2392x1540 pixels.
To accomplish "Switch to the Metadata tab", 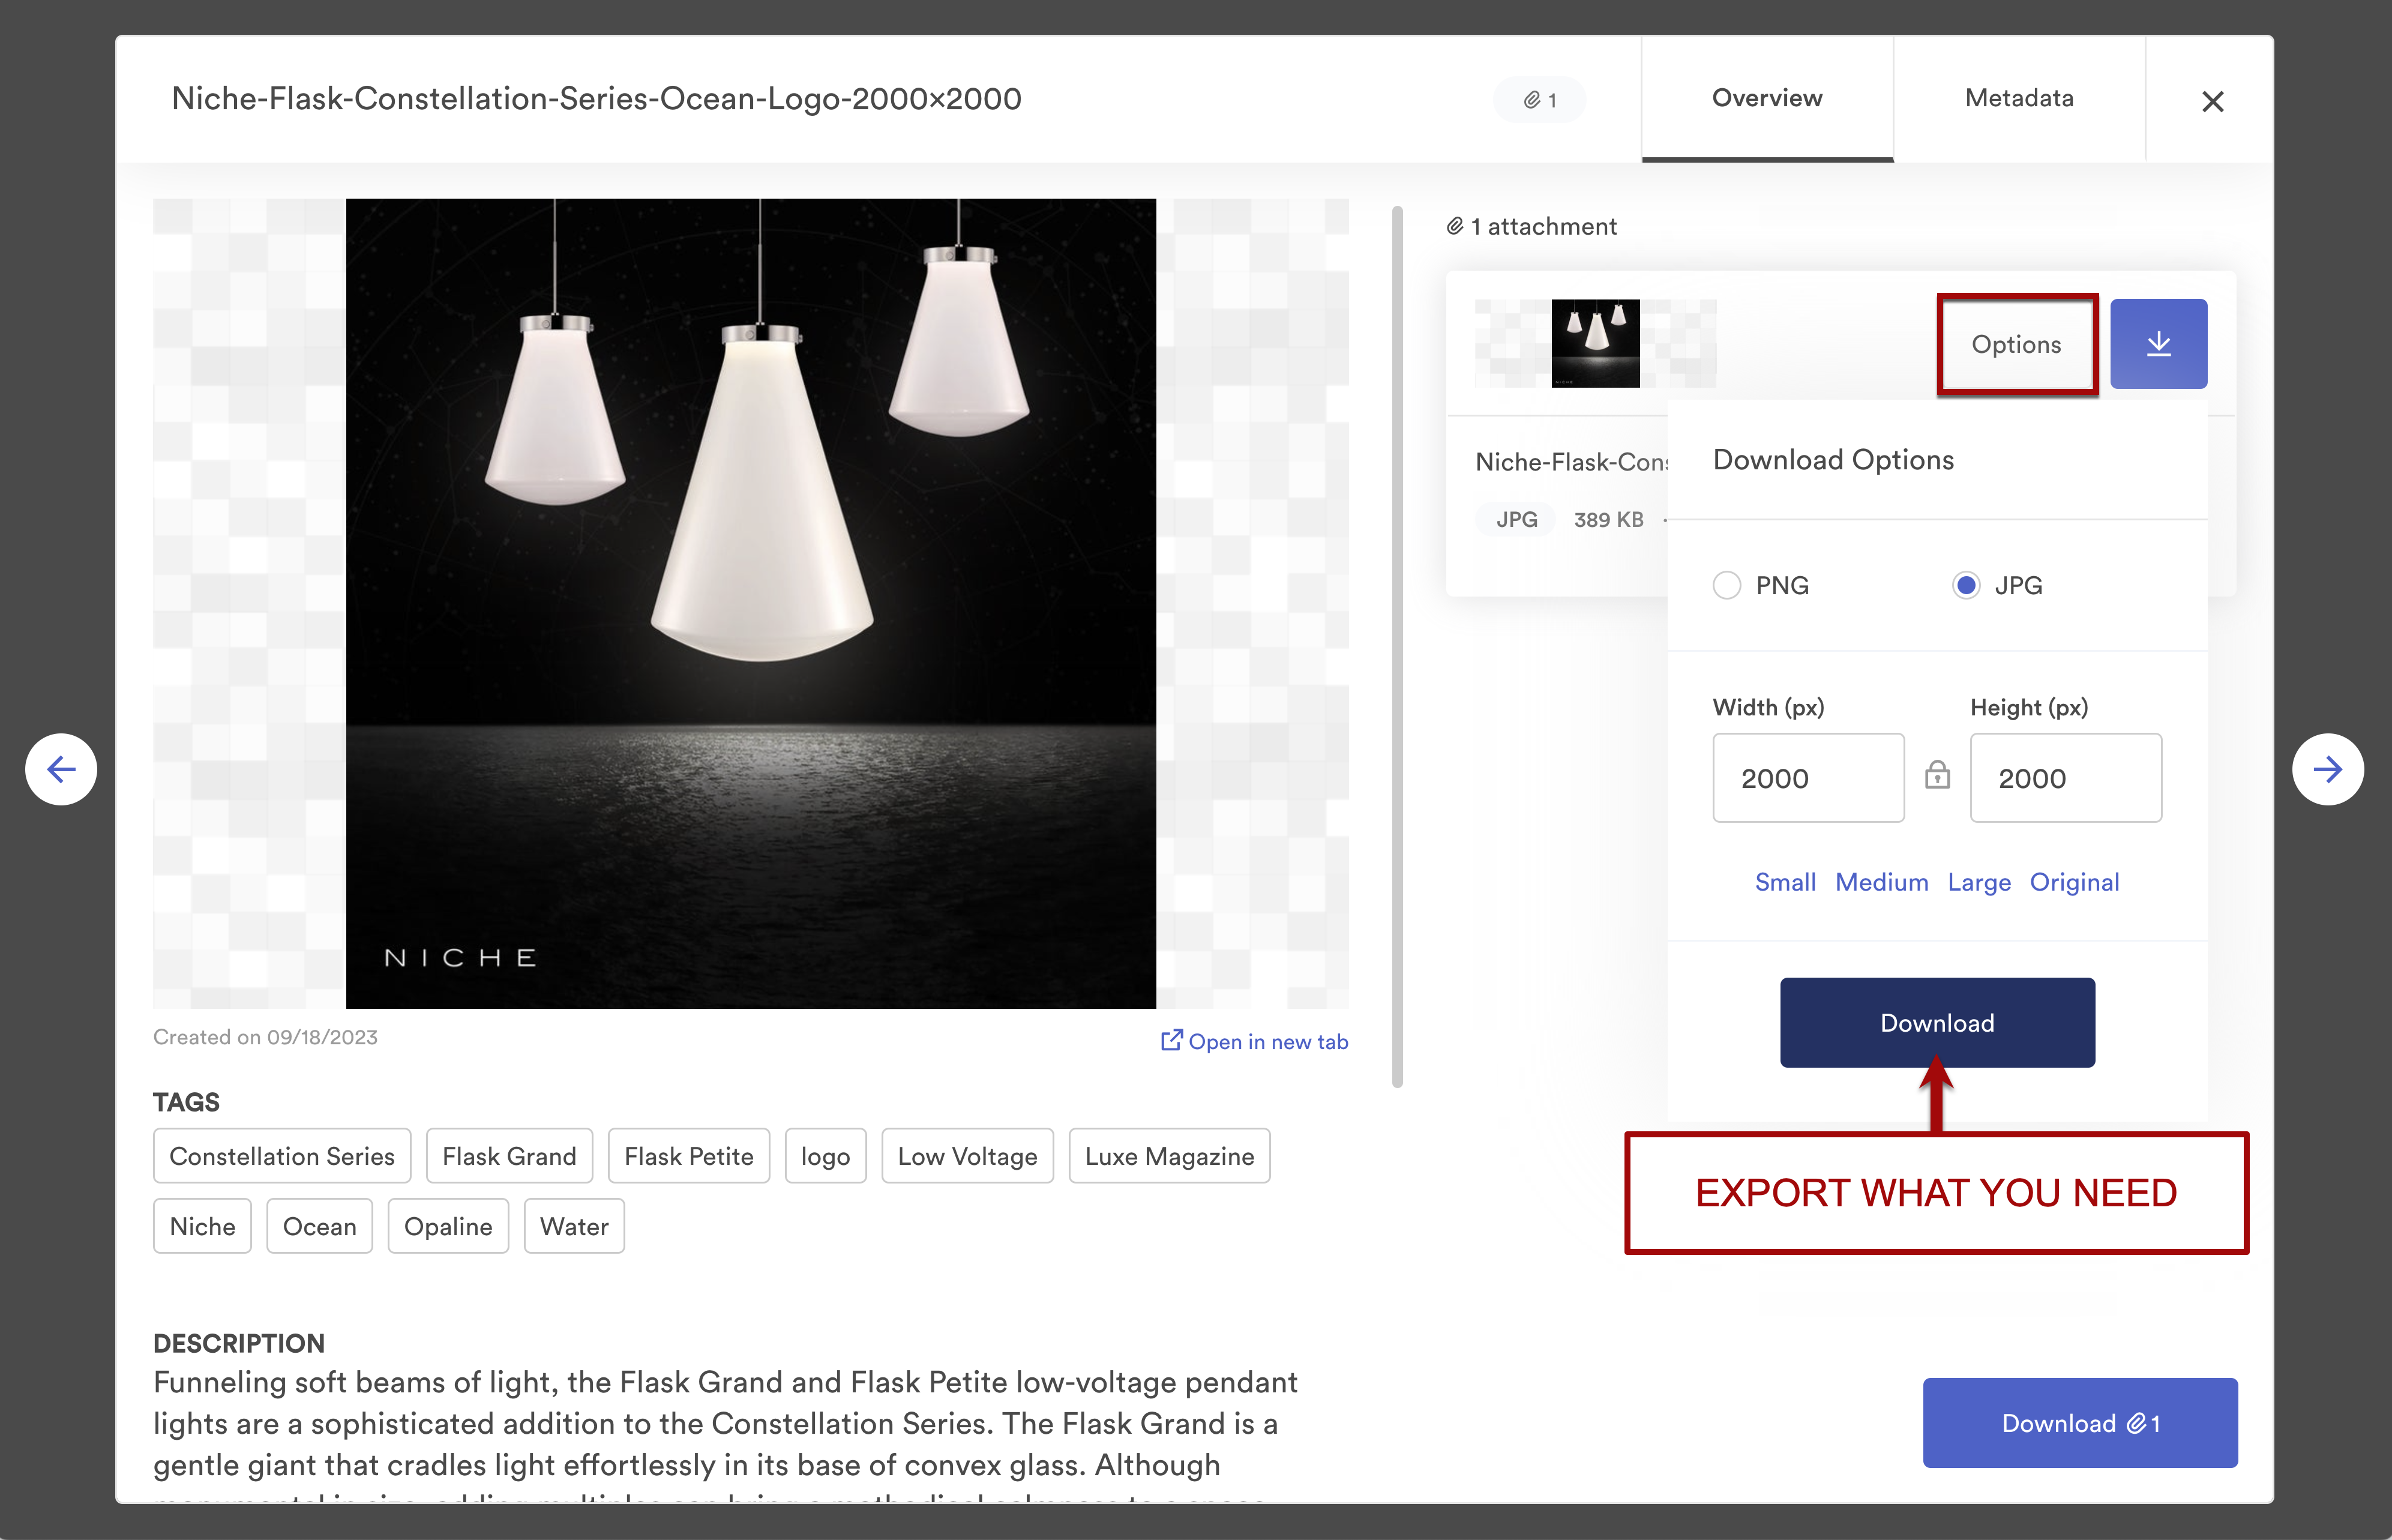I will 2019,99.
